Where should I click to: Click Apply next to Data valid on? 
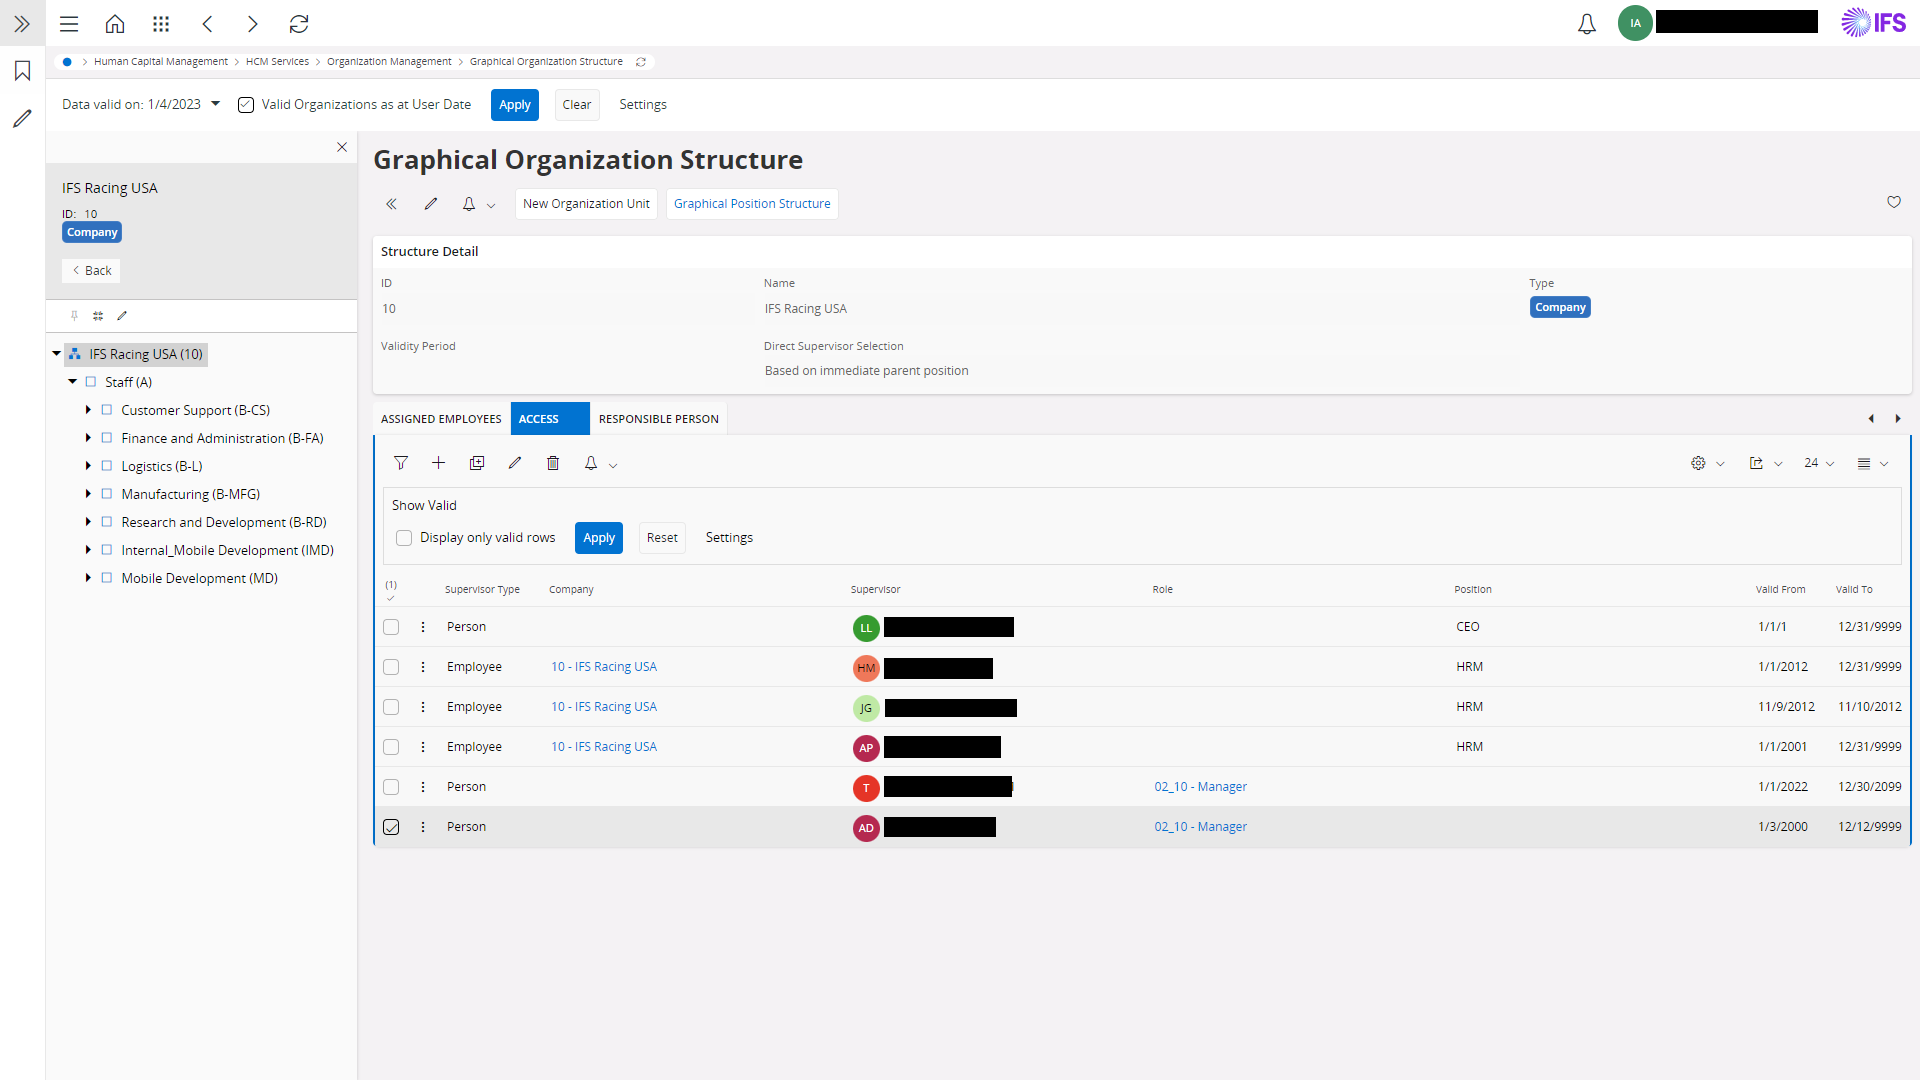coord(515,105)
